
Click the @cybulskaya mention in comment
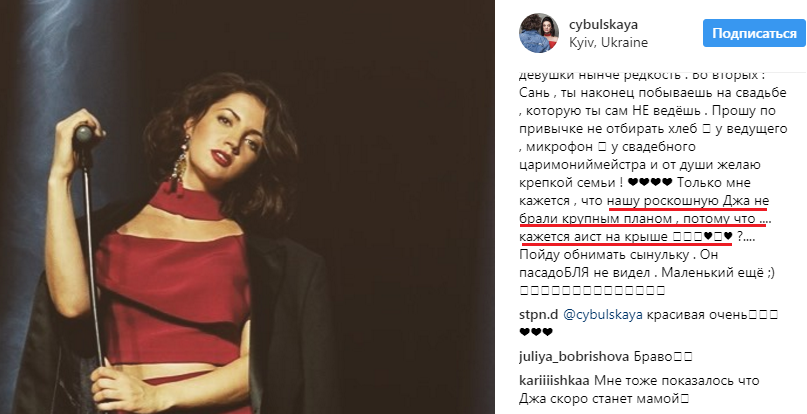[603, 315]
